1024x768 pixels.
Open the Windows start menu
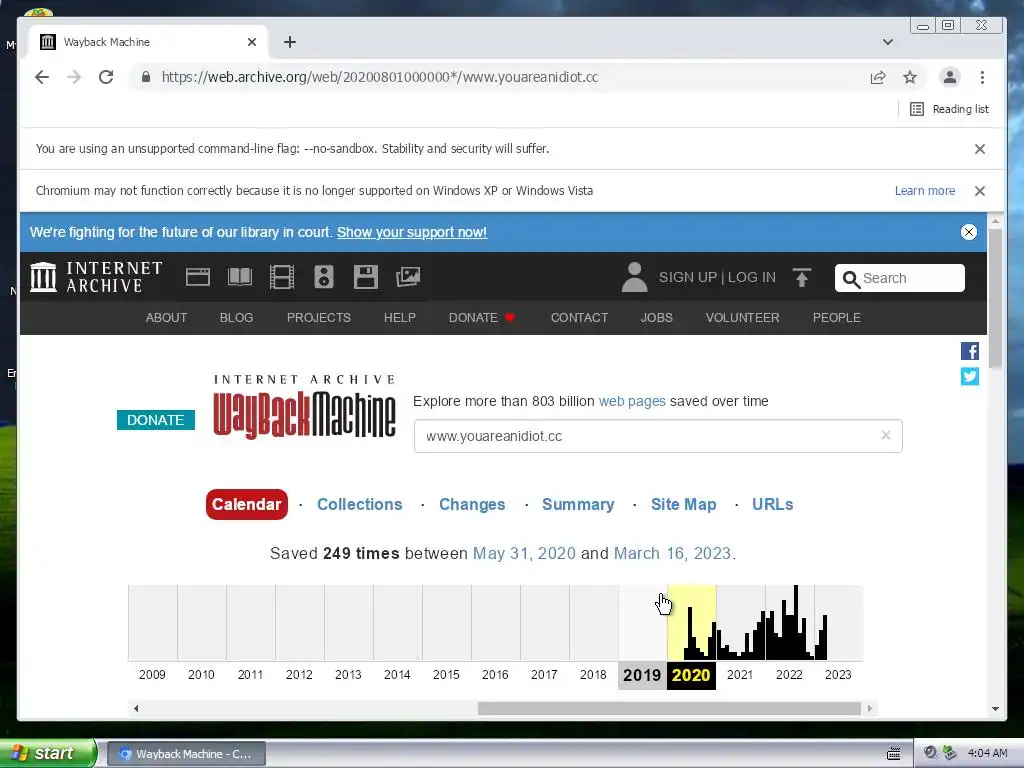(x=48, y=753)
